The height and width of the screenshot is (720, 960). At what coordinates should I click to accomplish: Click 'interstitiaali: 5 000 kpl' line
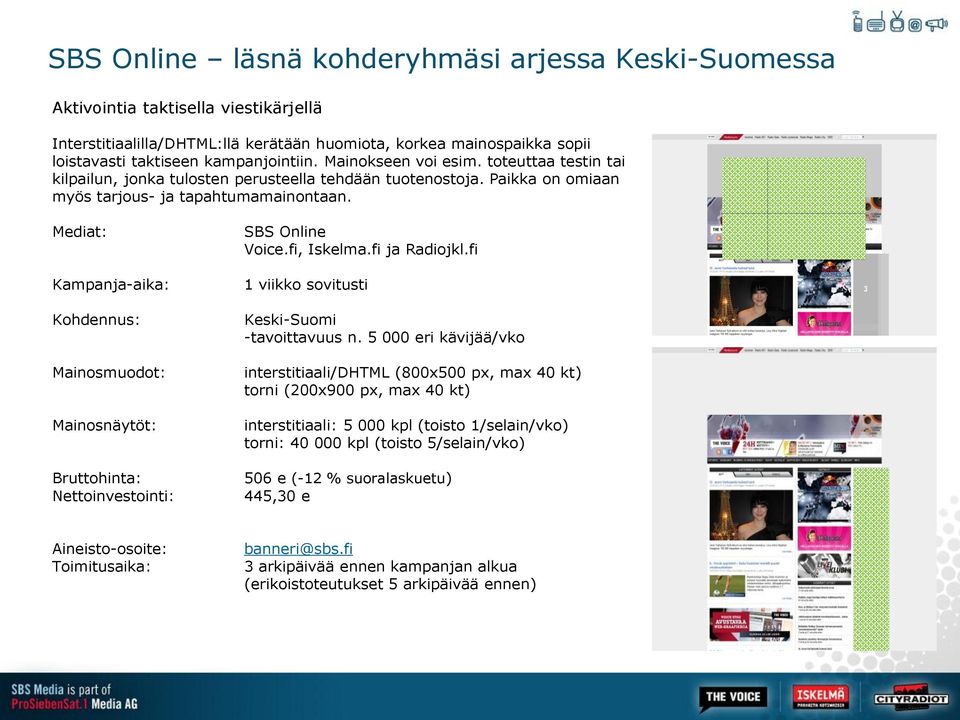point(406,426)
